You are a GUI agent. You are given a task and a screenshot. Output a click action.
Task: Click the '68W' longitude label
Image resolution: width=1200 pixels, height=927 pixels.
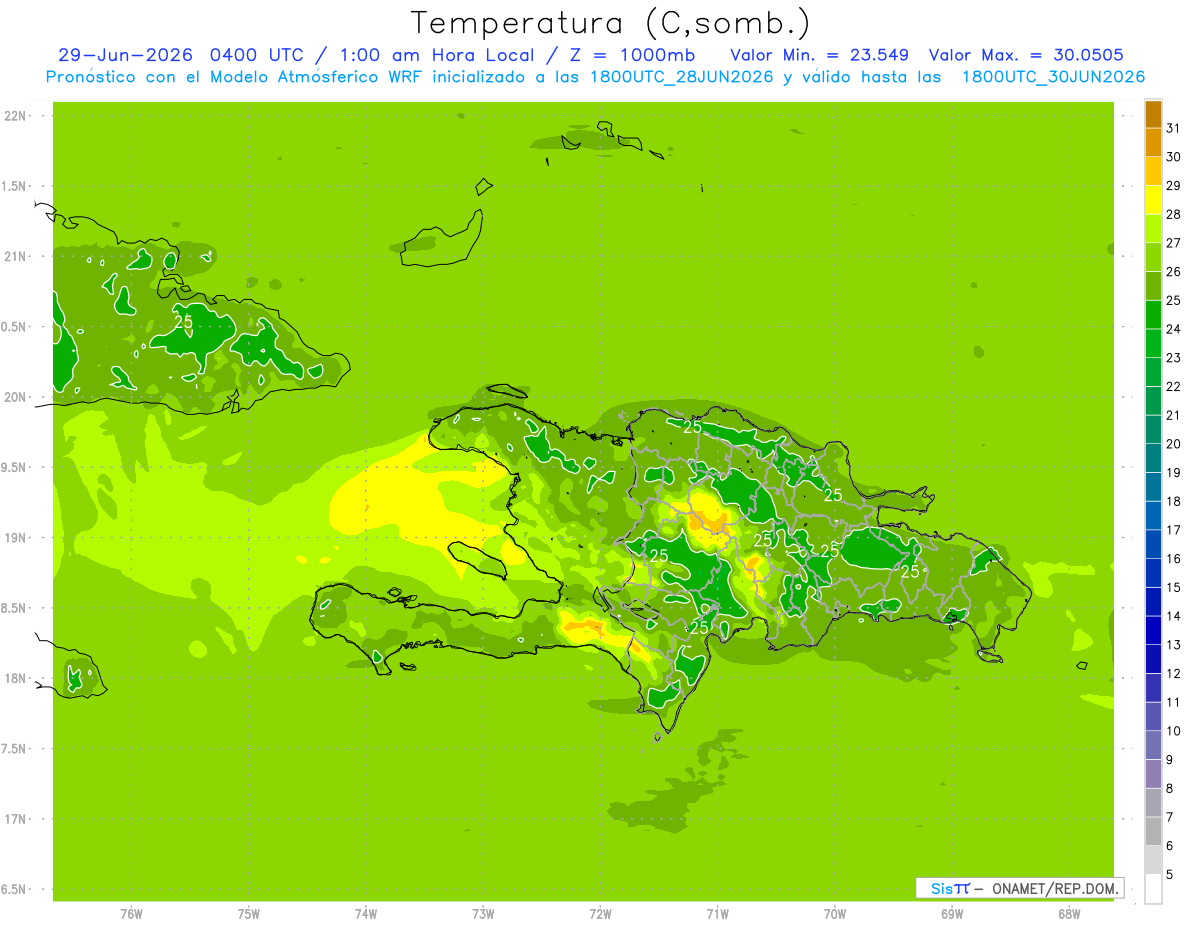pyautogui.click(x=1069, y=913)
